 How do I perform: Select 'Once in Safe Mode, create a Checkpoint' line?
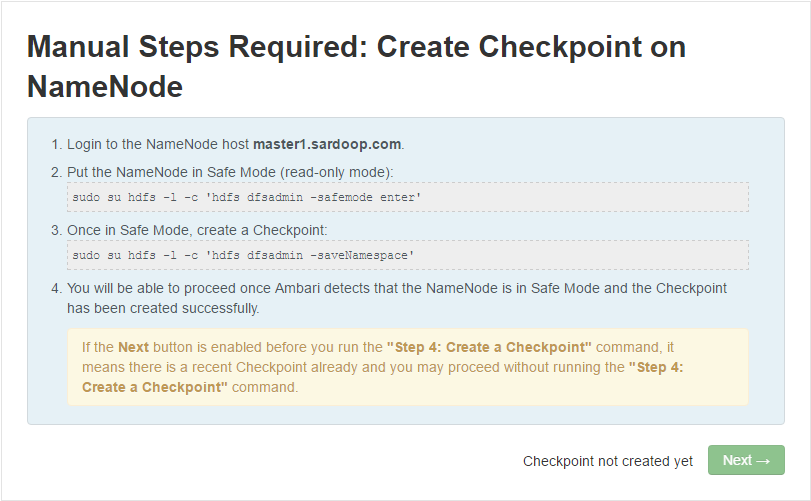click(197, 230)
